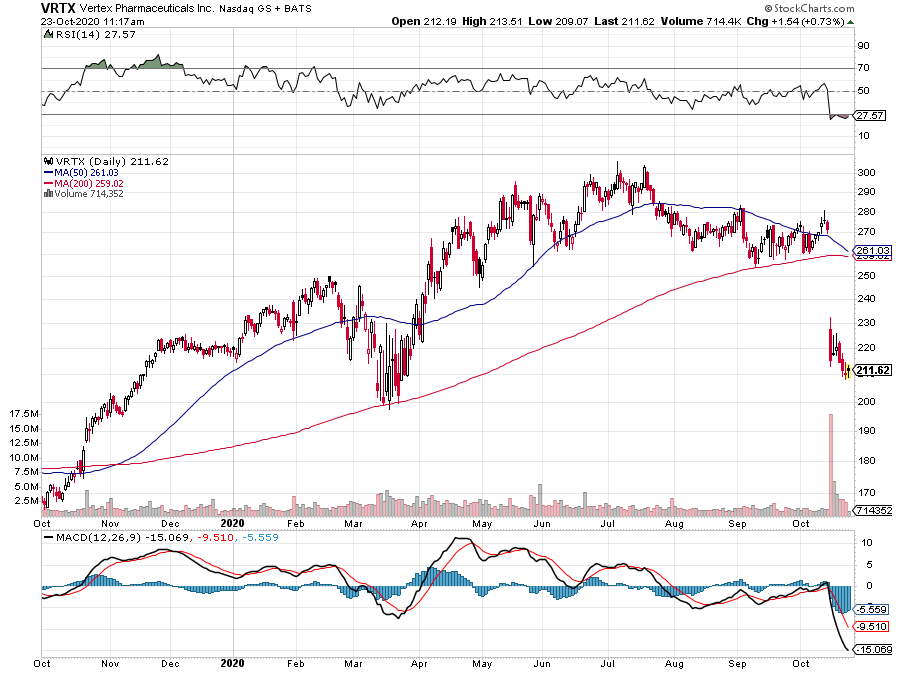Click the MA(200) red line indicator icon
907x676 pixels.
pos(49,182)
